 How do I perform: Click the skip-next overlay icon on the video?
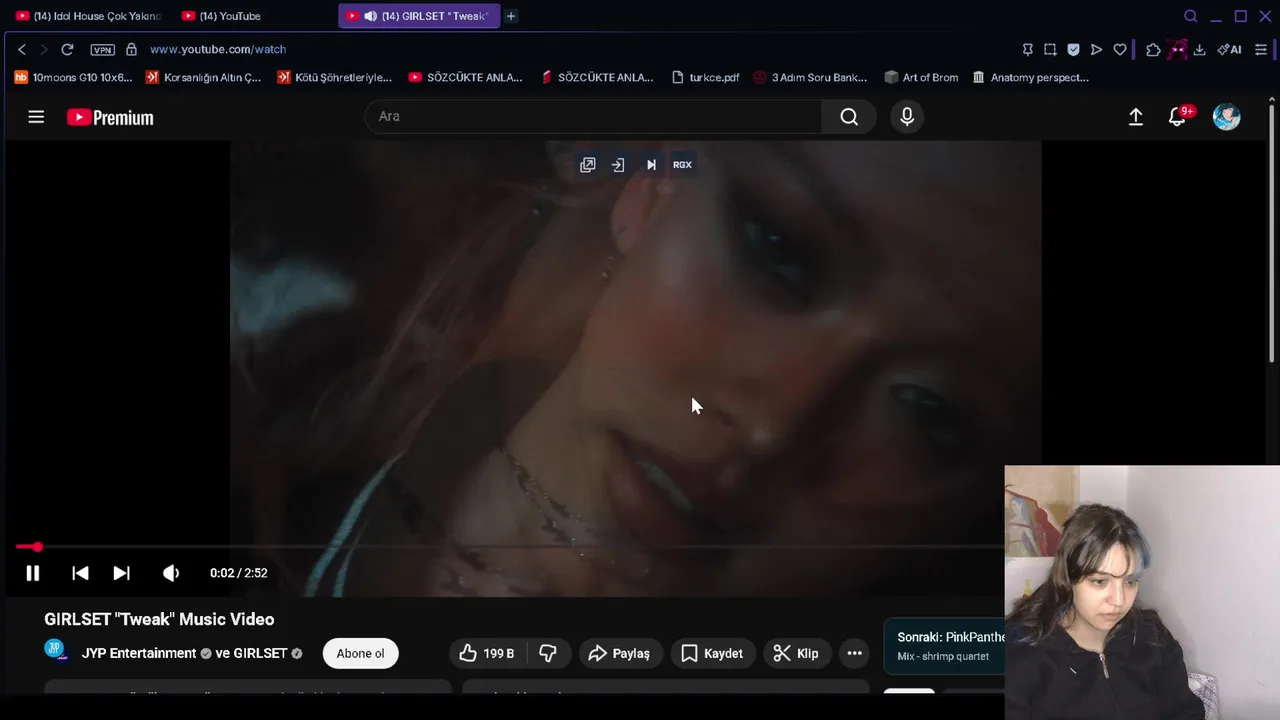click(651, 165)
